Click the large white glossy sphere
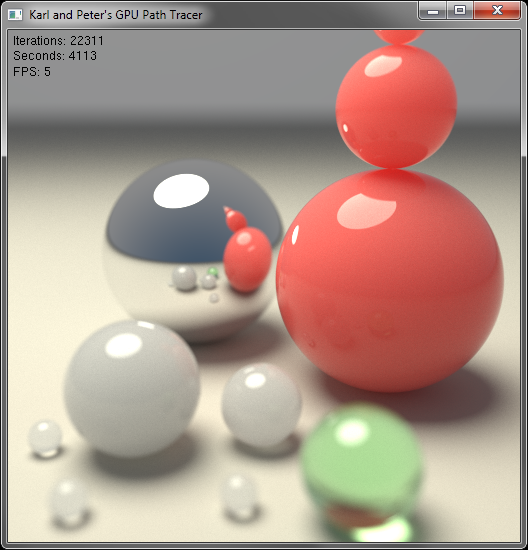The height and width of the screenshot is (550, 528). (x=132, y=389)
